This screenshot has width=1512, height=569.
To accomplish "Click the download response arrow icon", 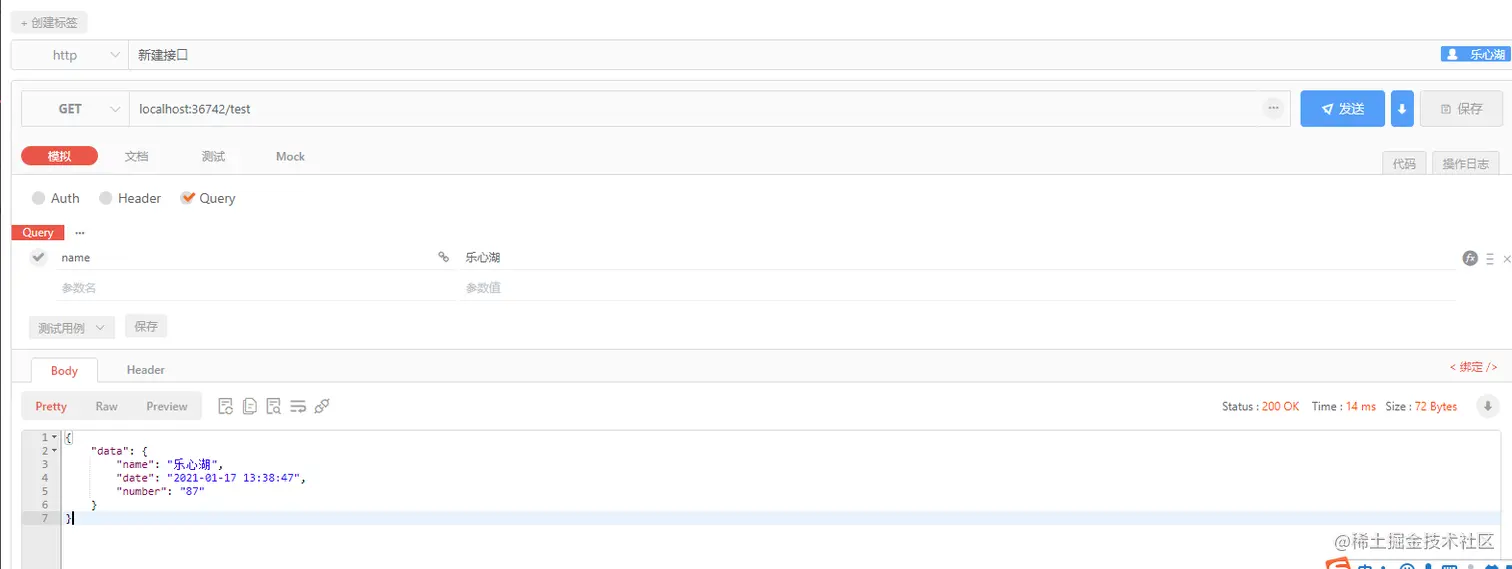I will click(1488, 406).
